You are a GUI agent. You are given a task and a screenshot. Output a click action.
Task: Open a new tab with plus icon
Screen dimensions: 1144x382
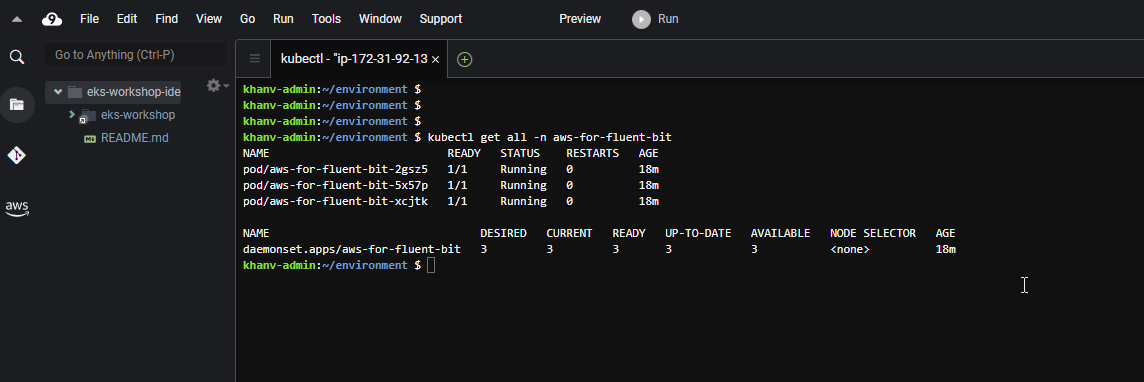pos(464,59)
